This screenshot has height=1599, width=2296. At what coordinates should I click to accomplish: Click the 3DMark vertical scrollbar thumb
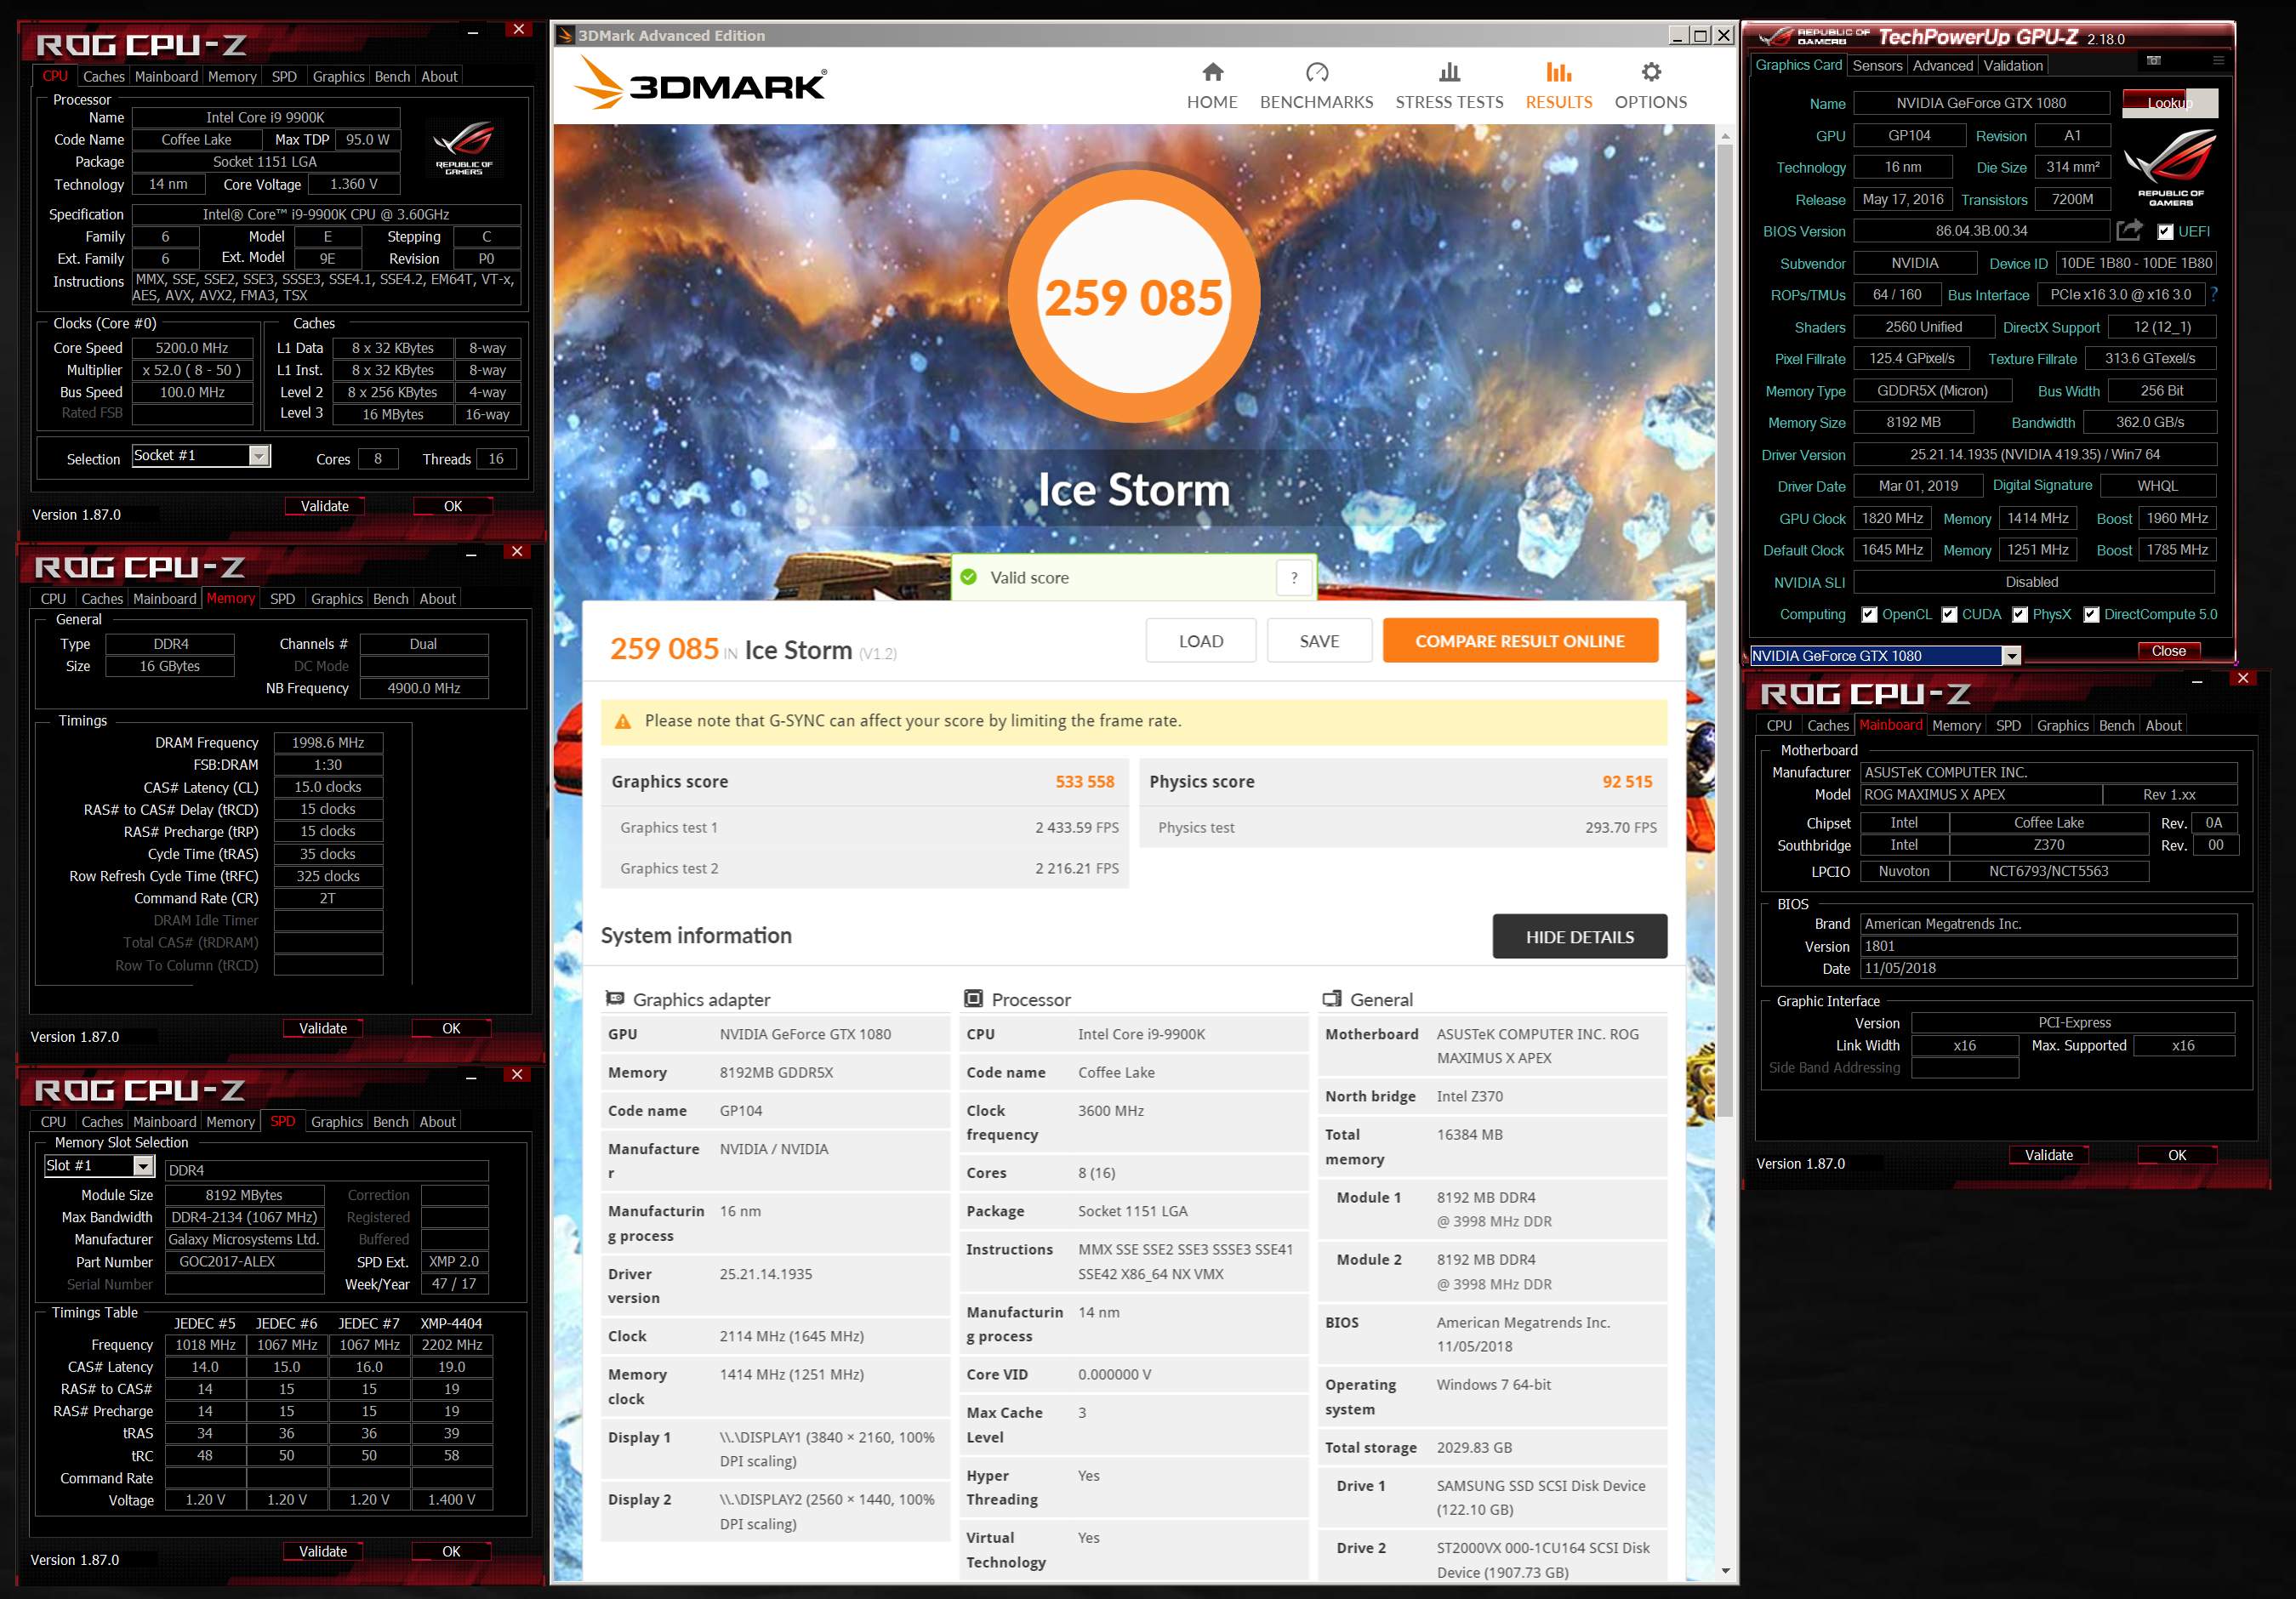click(1725, 630)
